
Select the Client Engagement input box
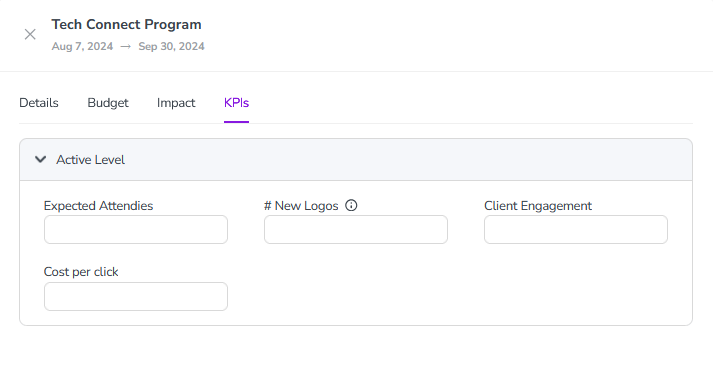coord(576,230)
